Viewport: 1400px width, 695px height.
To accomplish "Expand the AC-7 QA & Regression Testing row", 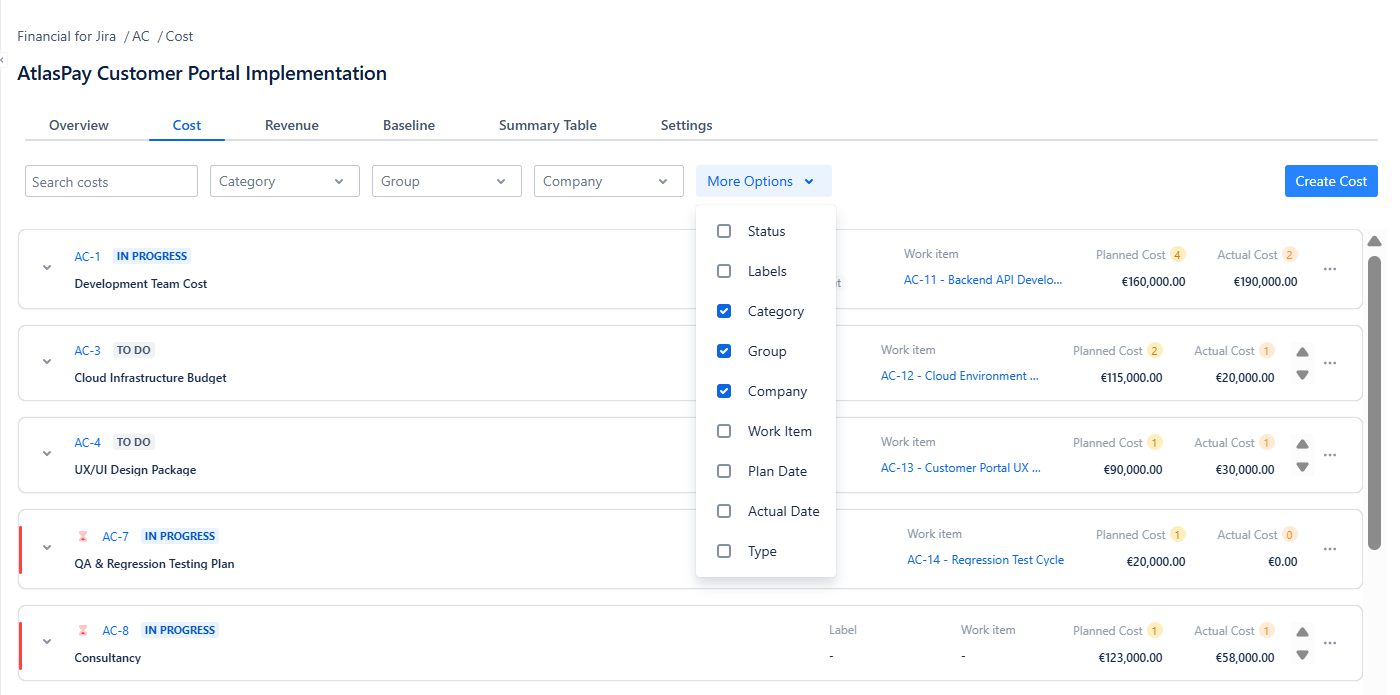I will point(47,548).
